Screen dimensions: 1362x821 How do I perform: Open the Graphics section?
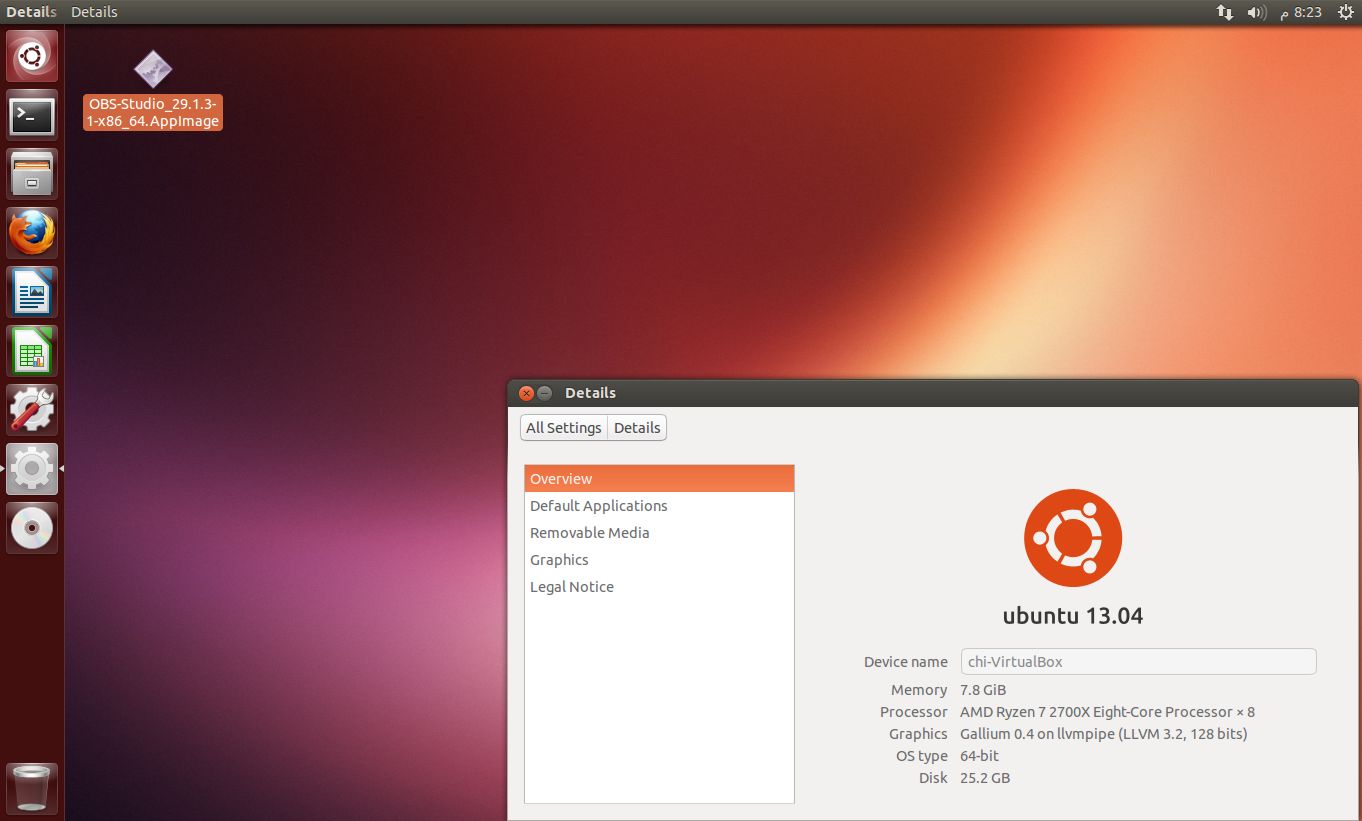pos(659,560)
